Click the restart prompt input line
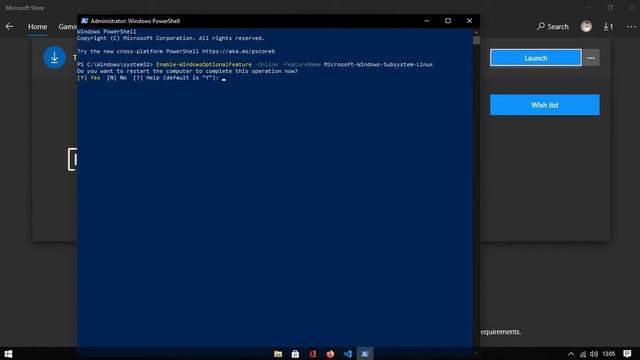Viewport: 640px width, 360px height. pyautogui.click(x=151, y=78)
